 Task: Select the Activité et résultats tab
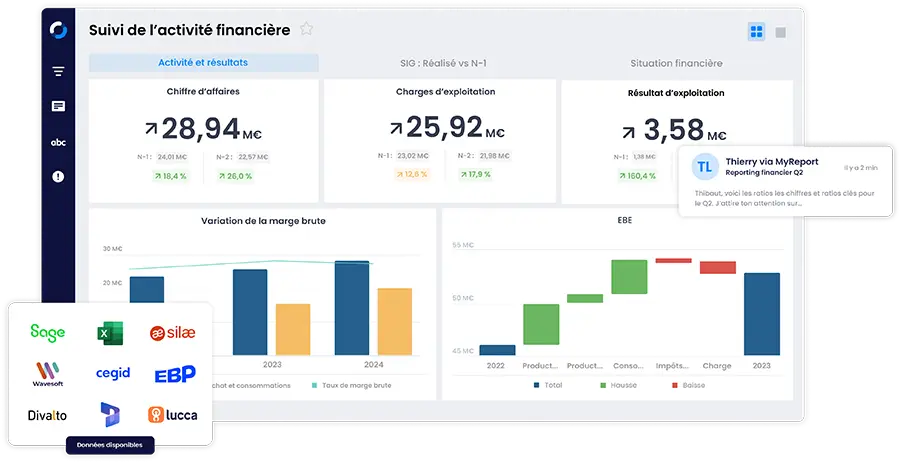pos(203,63)
